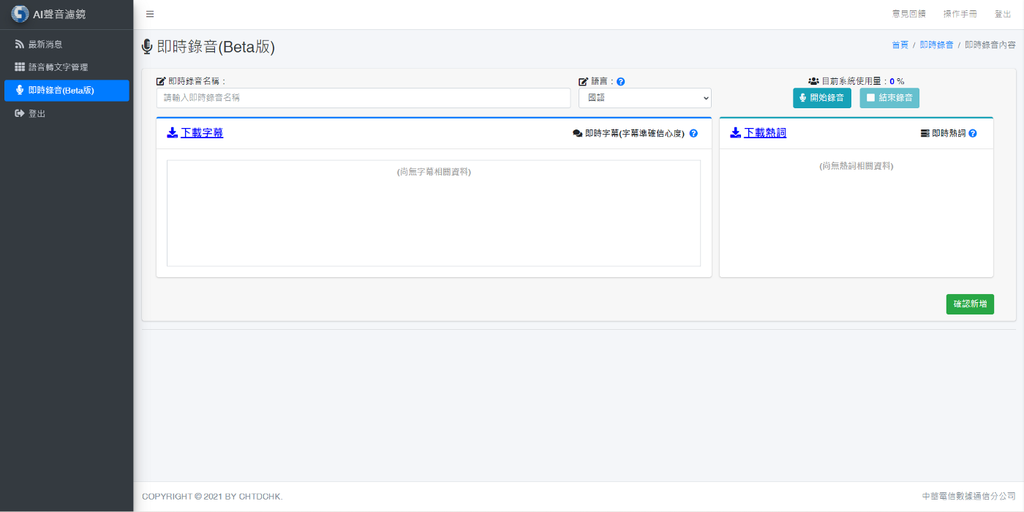This screenshot has height=512, width=1024.
Task: Click the RSS icon beside 最新消息
Action: click(20, 44)
